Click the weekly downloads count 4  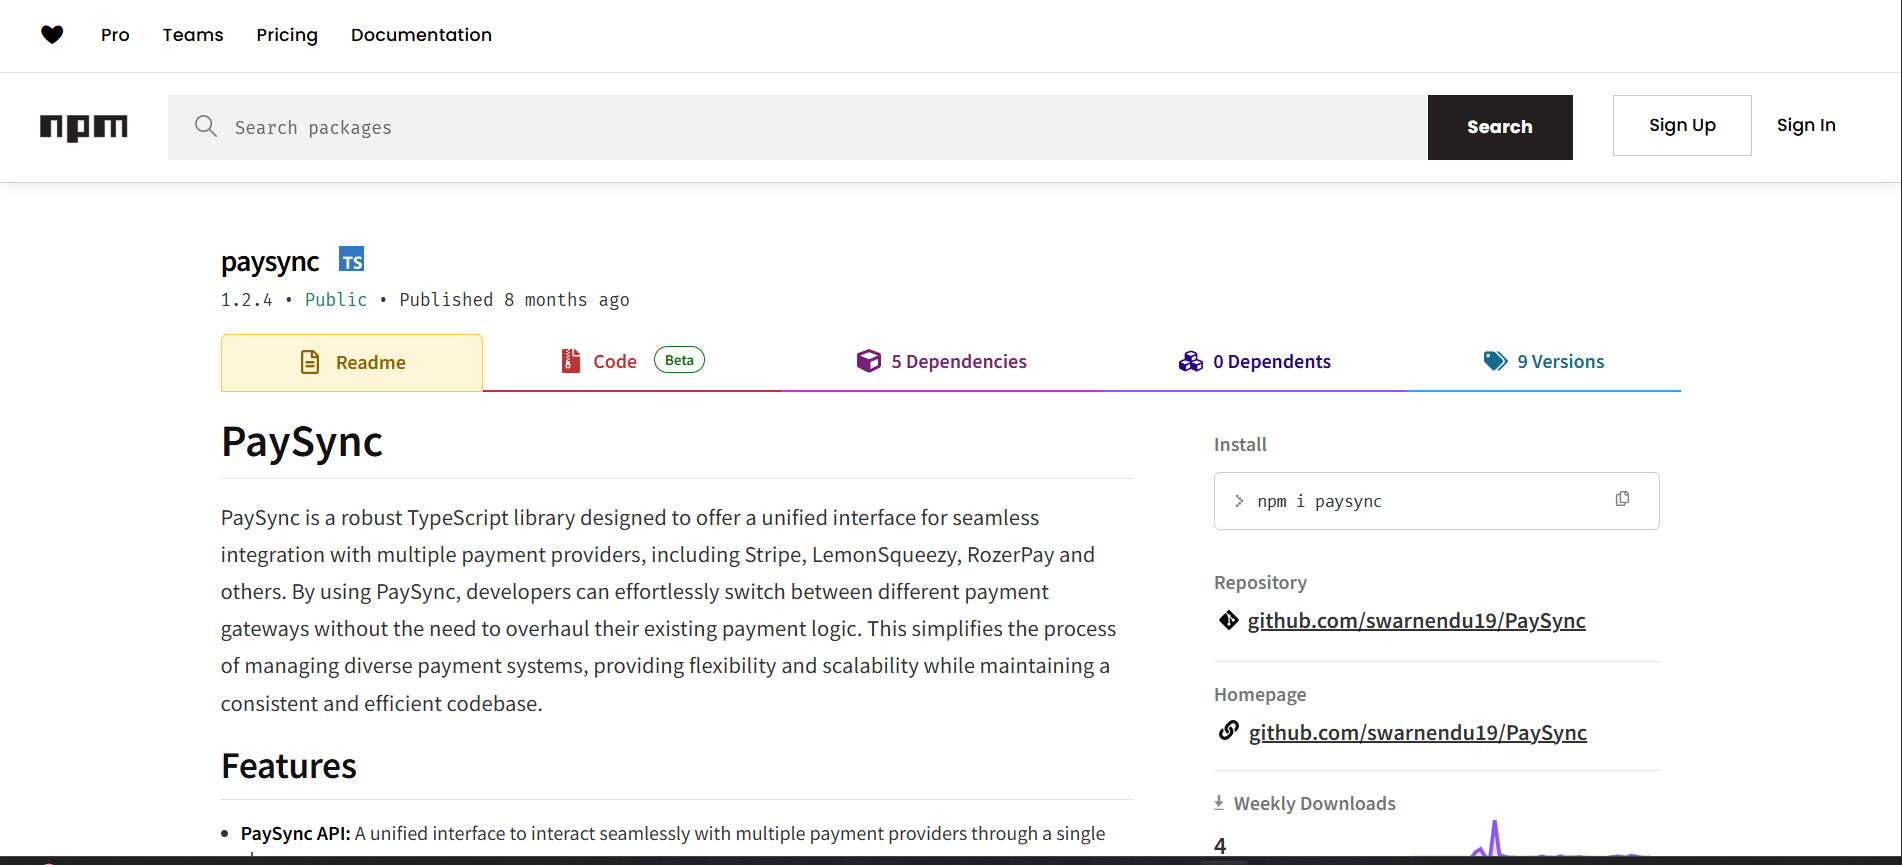(x=1220, y=846)
